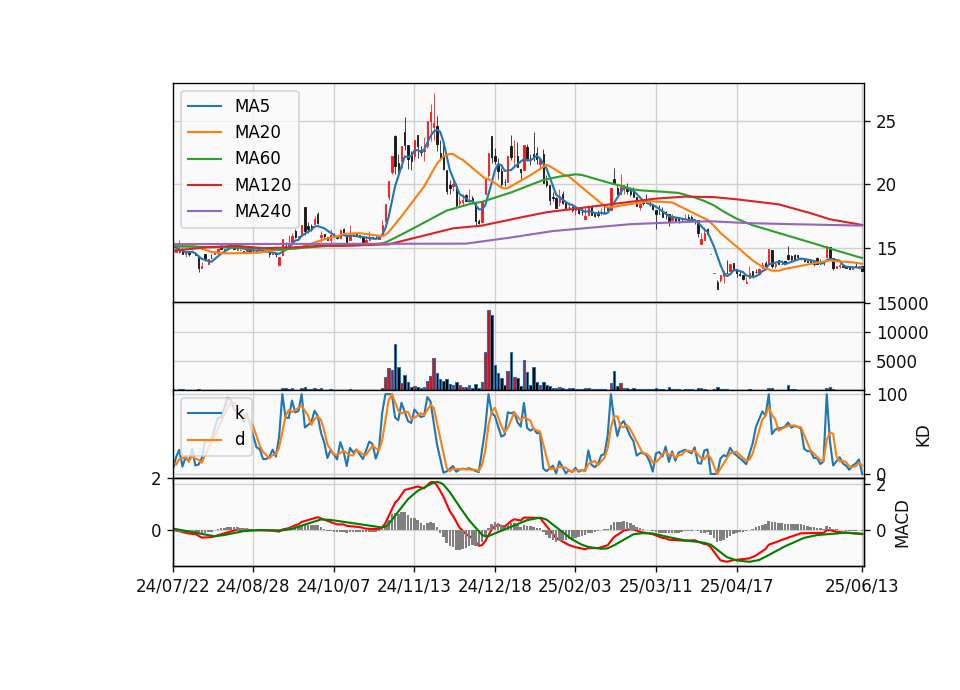Click the orange MA20 legend line sample
This screenshot has width=960, height=690.
click(204, 132)
